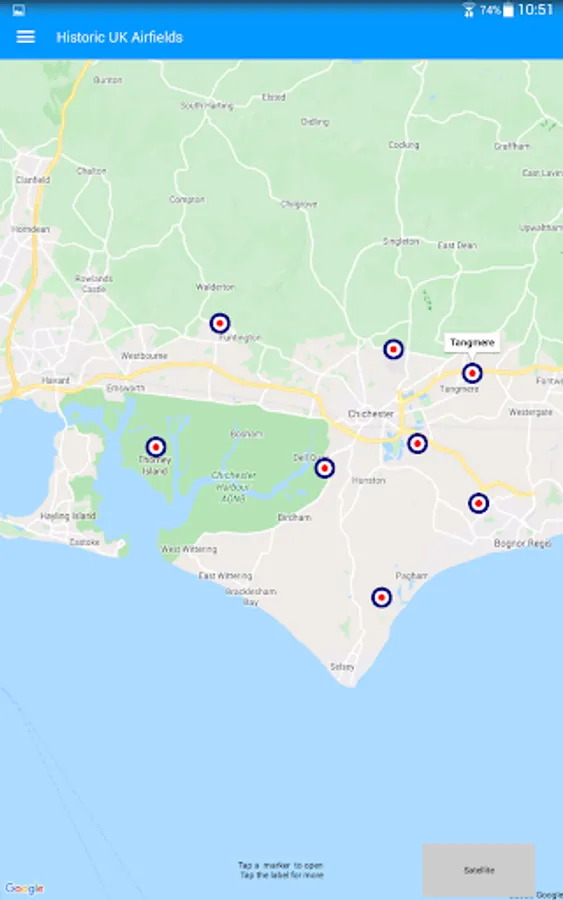This screenshot has height=900, width=563.
Task: Tap the airfield marker southeast of Chichester
Action: click(x=417, y=443)
